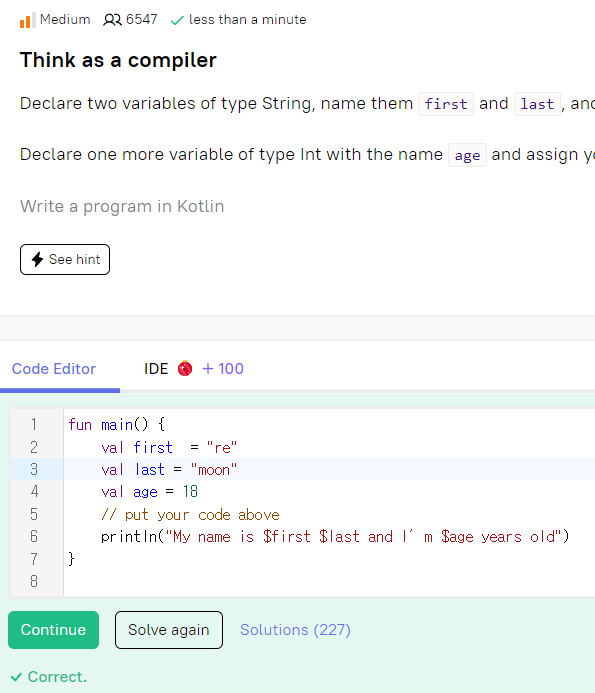
Task: Click the checkmark icon beside Correct
Action: coord(16,677)
